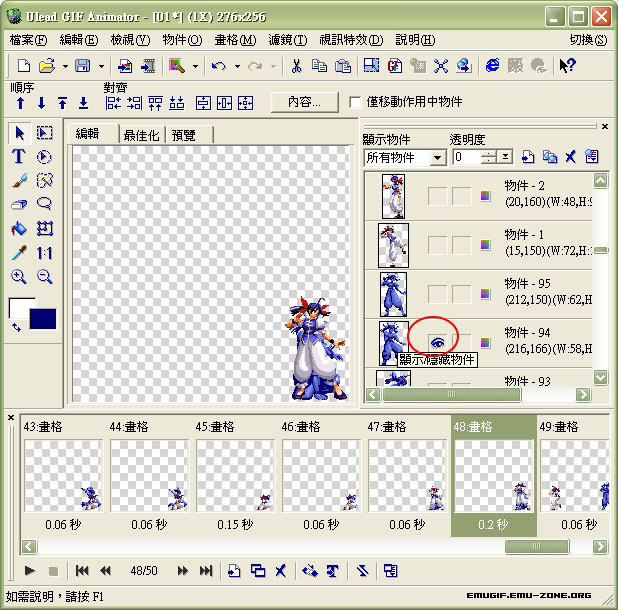This screenshot has height=610, width=618.
Task: Click the paste clipboard icon
Action: (x=343, y=65)
